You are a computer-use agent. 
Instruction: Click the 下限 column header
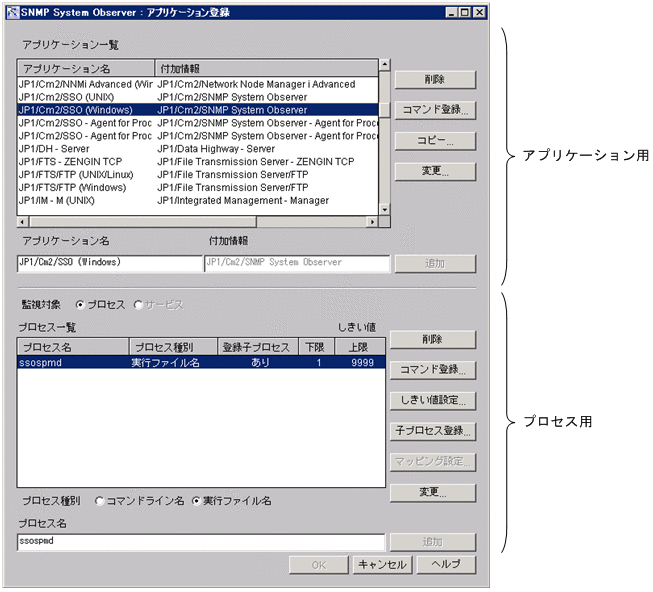click(x=317, y=347)
